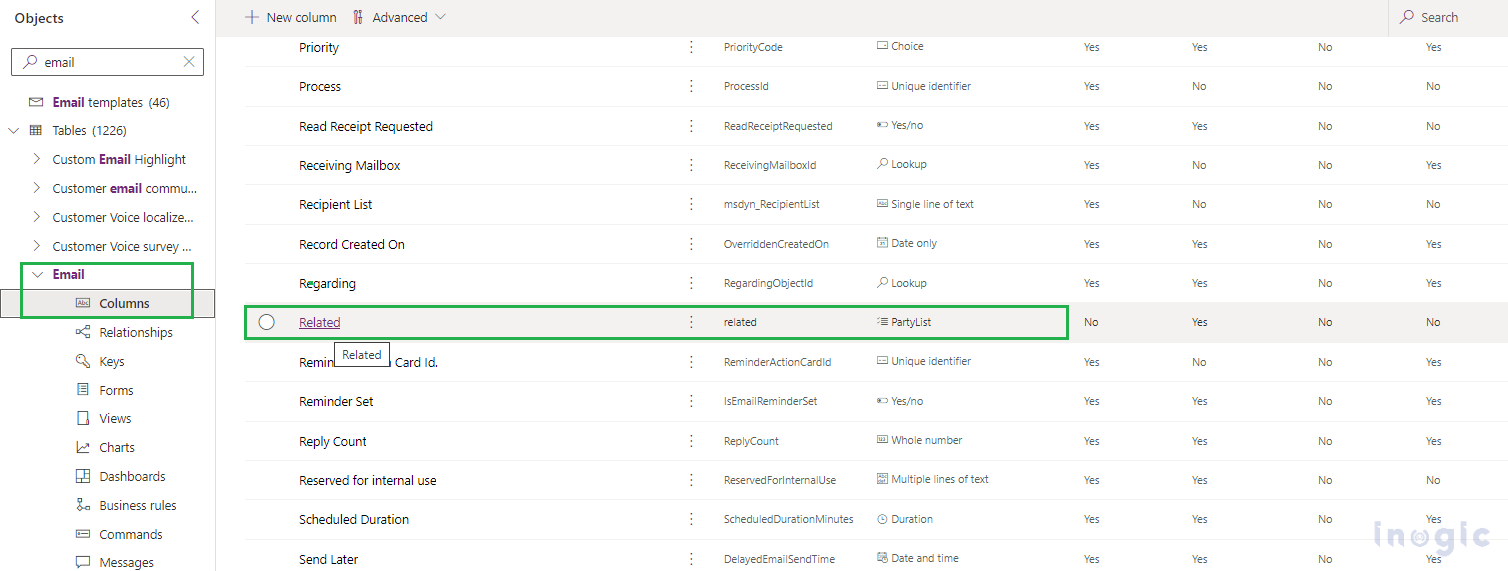Image resolution: width=1508 pixels, height=571 pixels.
Task: Open the Related column link
Action: (319, 322)
